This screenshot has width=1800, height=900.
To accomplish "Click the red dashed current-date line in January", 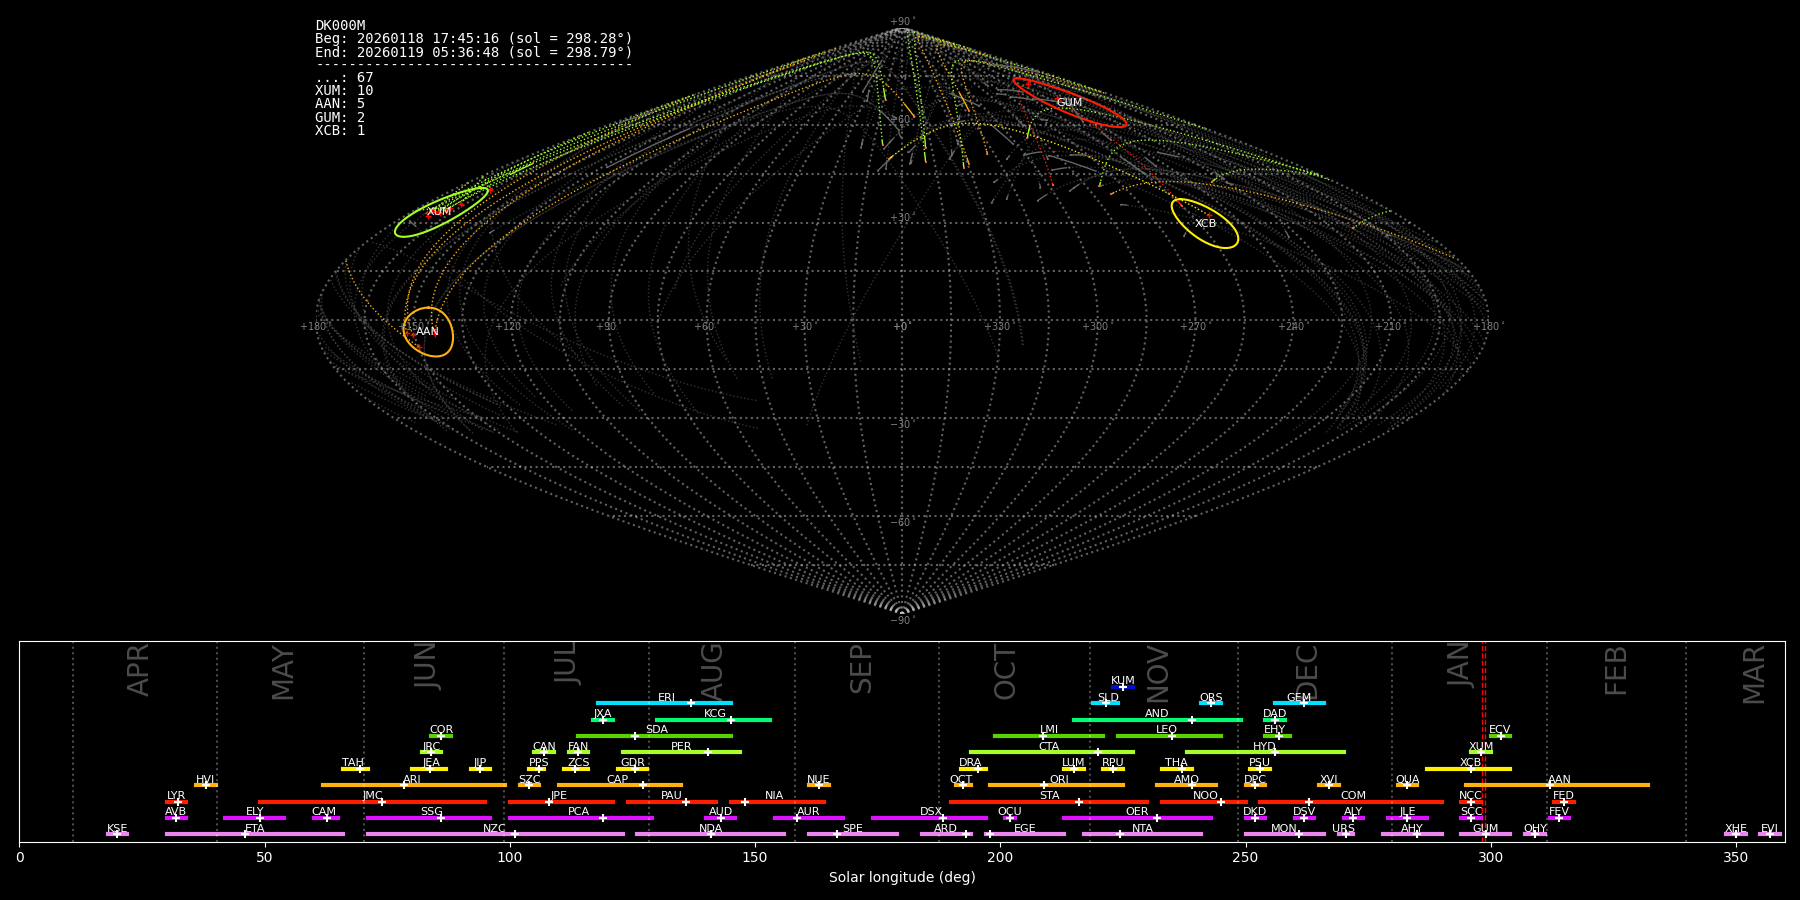I will [x=1483, y=740].
